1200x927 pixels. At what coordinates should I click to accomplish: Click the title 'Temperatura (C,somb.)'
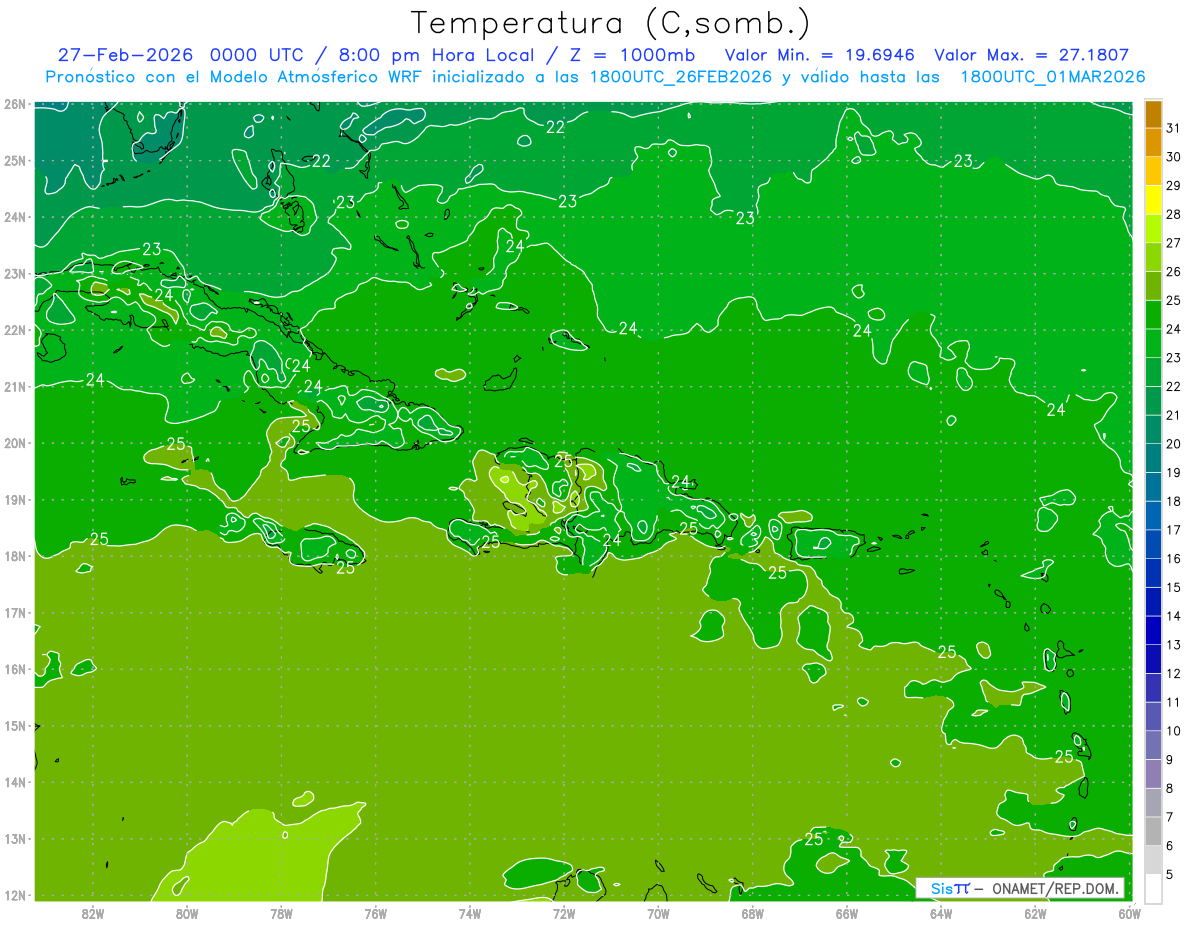click(610, 23)
